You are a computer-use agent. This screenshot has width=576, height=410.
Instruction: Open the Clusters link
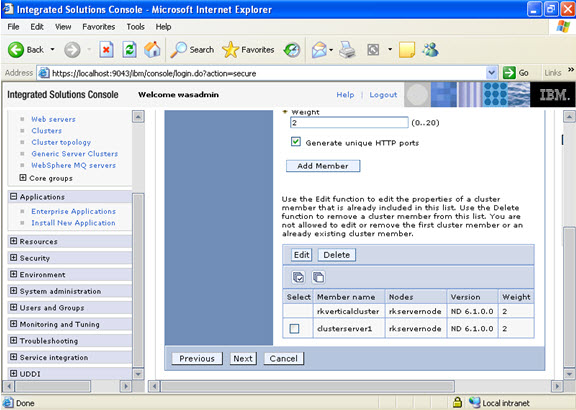coord(47,131)
